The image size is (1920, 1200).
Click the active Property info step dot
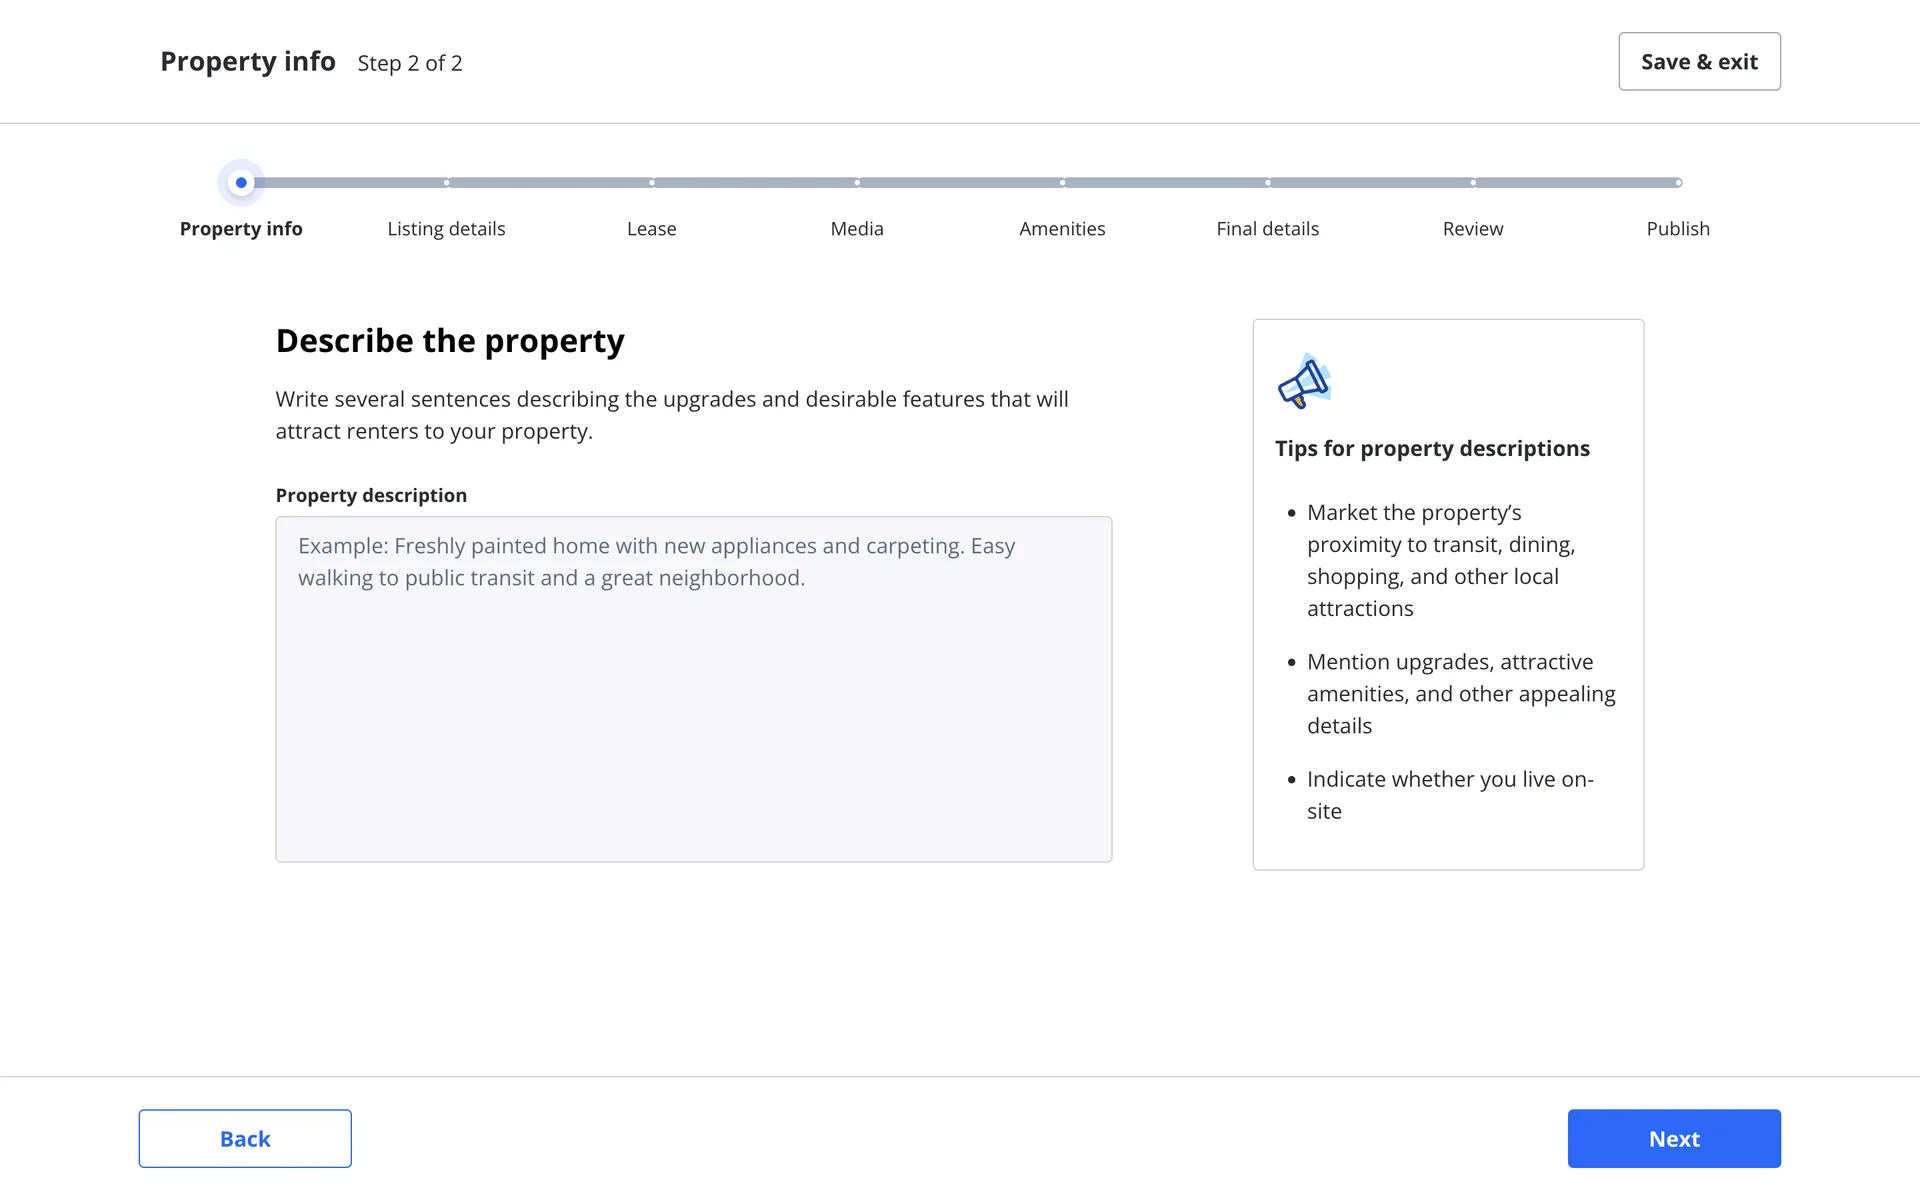pos(241,183)
